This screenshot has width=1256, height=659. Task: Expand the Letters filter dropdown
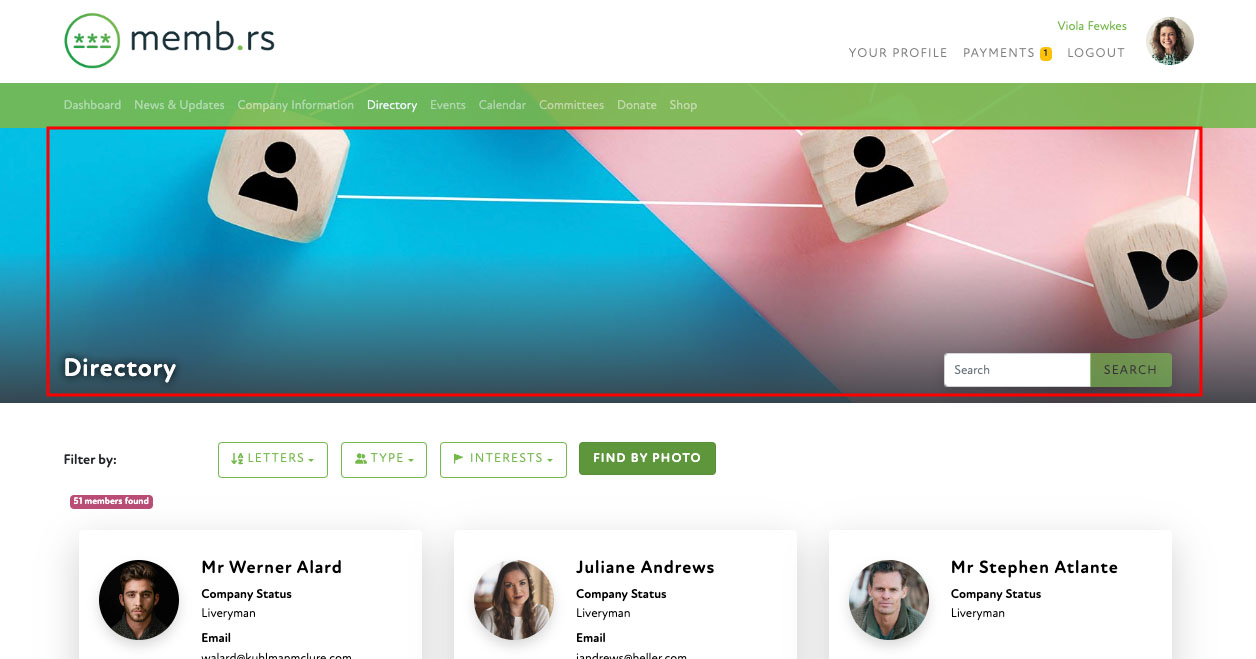[273, 459]
